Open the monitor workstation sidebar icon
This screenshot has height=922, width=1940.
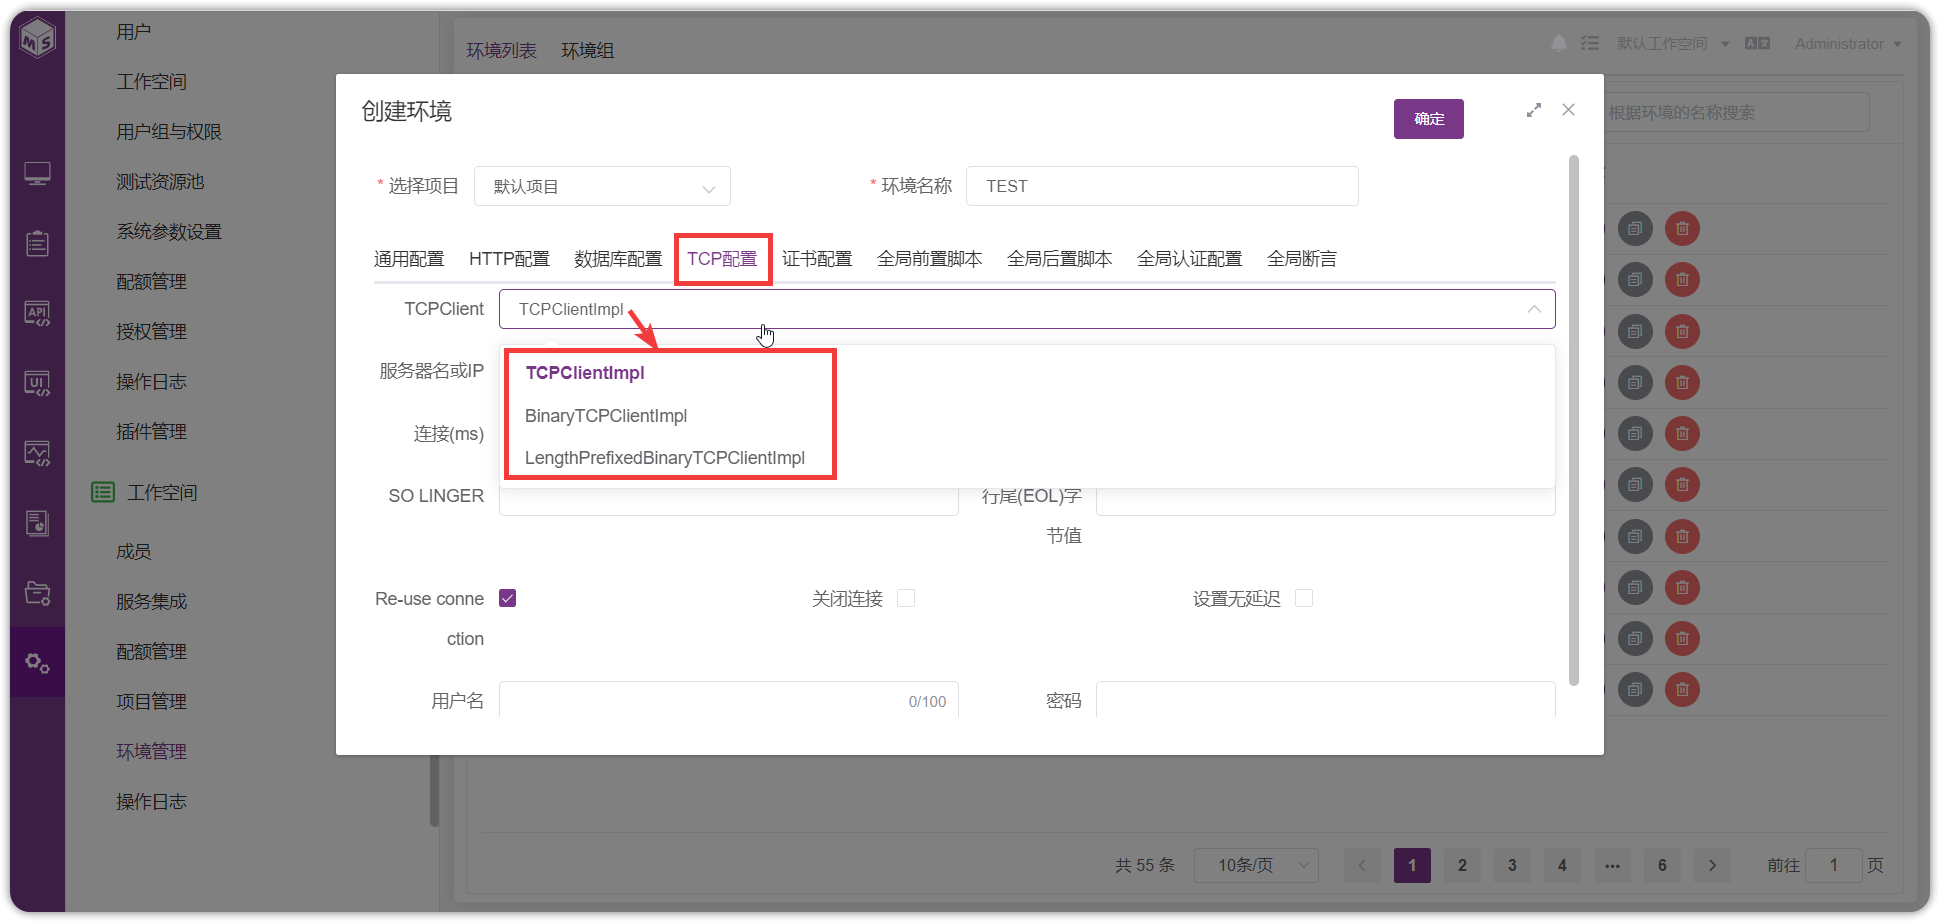pyautogui.click(x=37, y=174)
